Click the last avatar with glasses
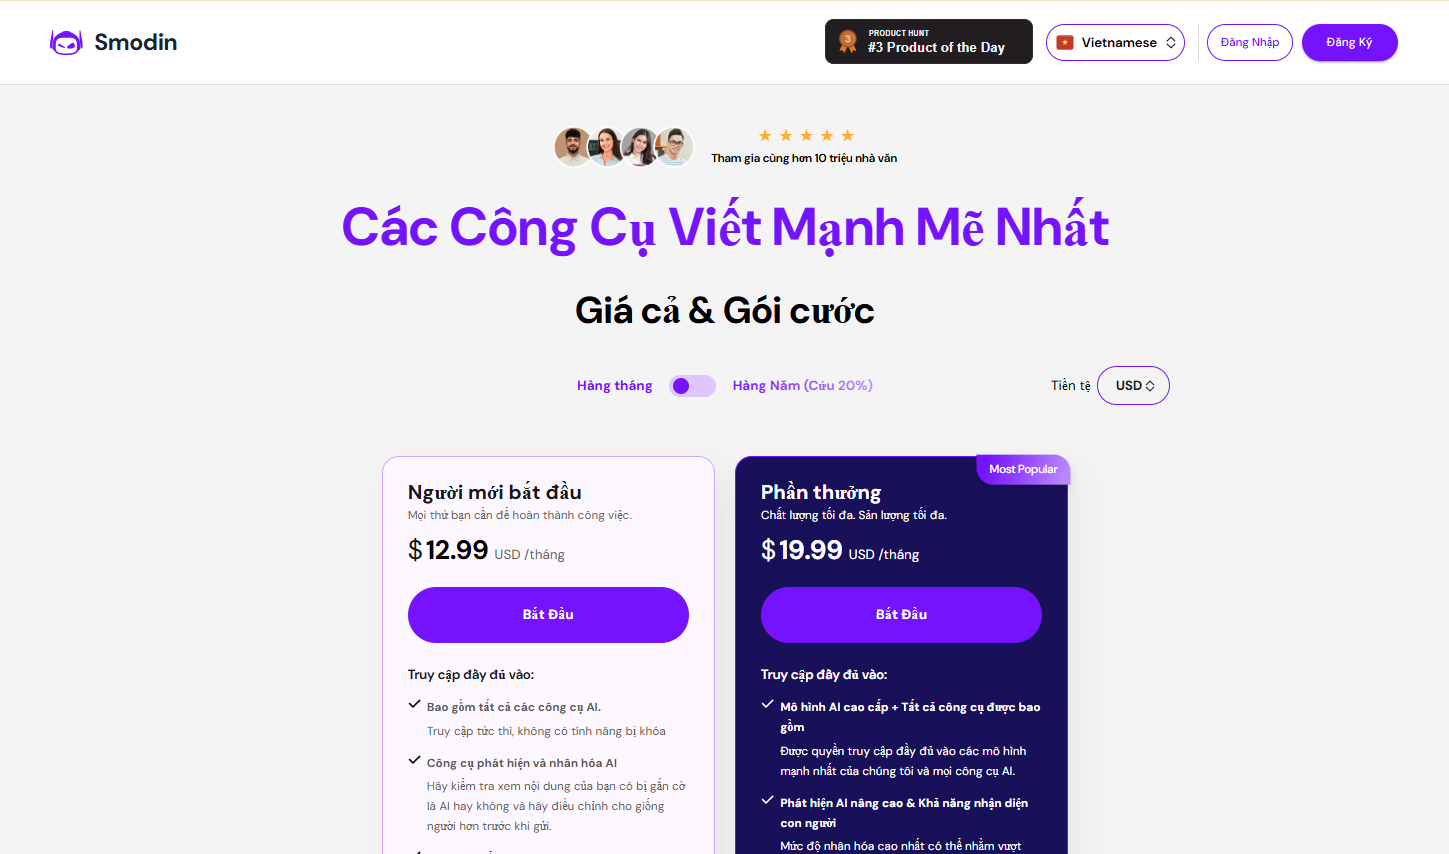This screenshot has height=854, width=1449. click(675, 147)
